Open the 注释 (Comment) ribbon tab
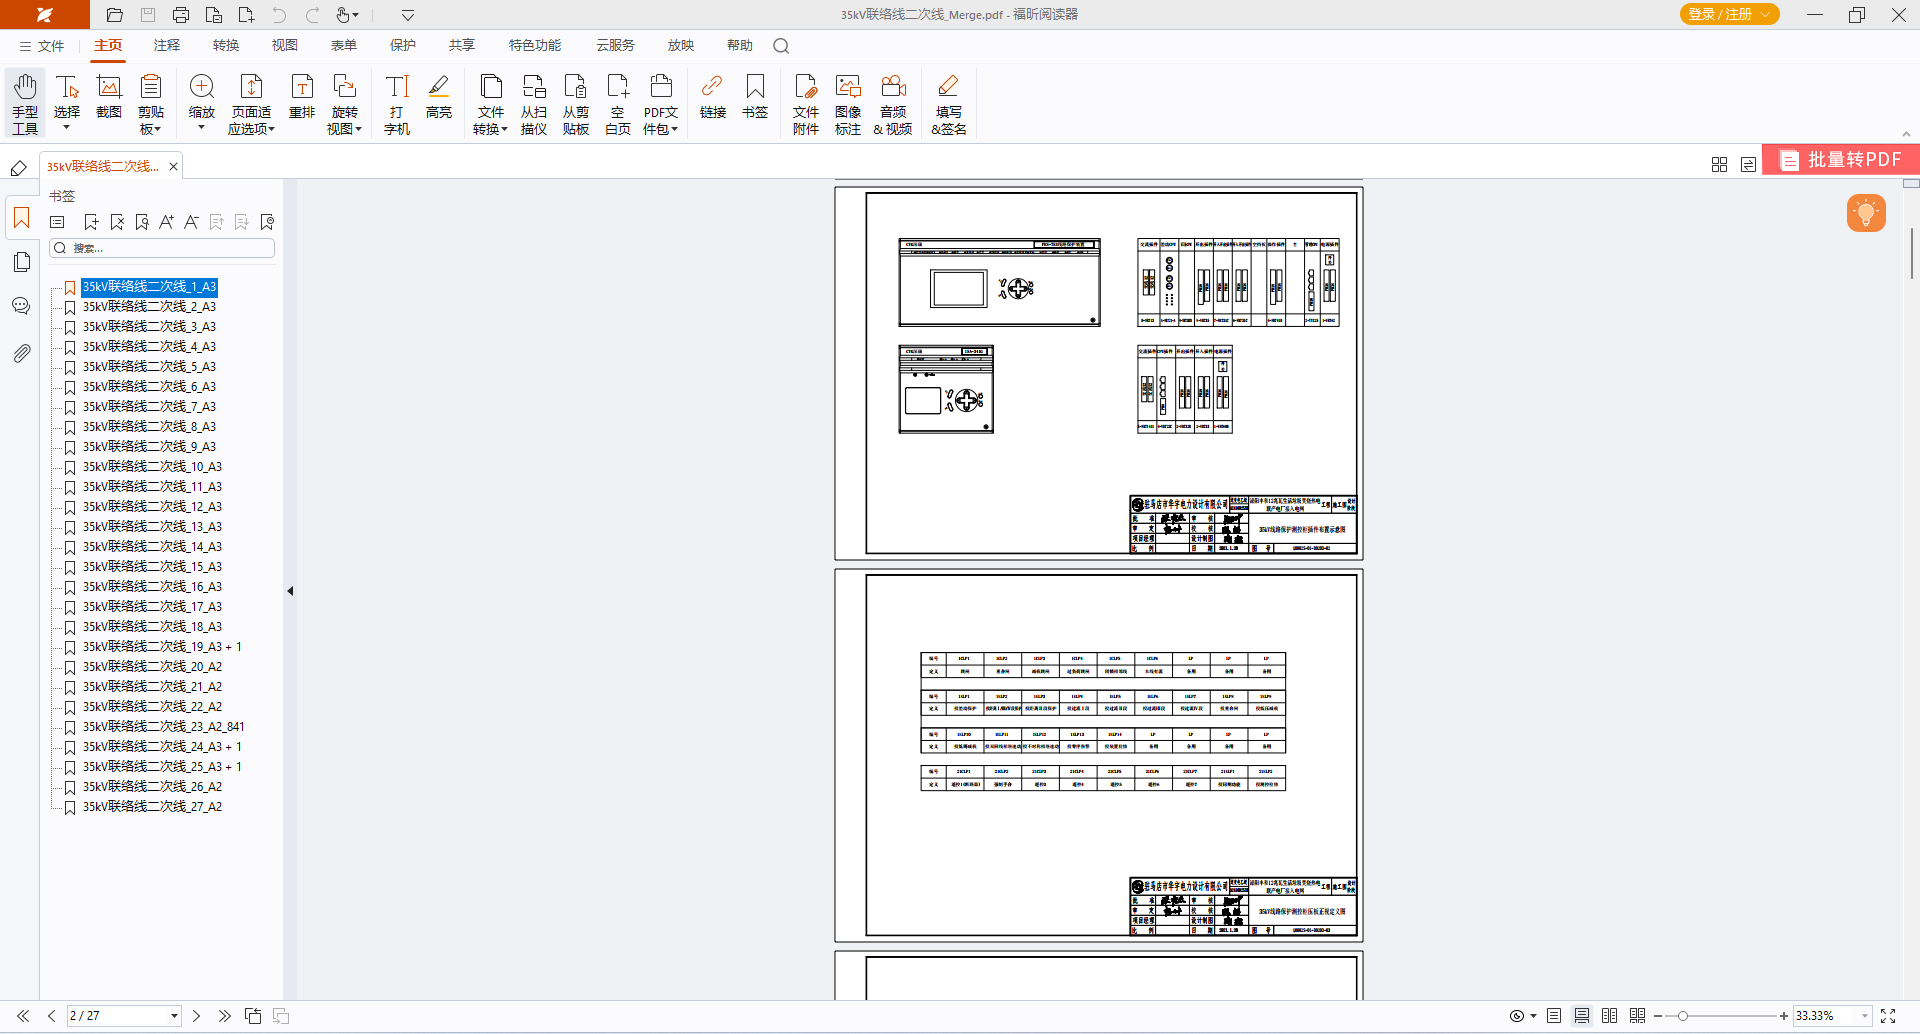This screenshot has height=1034, width=1920. (x=167, y=46)
